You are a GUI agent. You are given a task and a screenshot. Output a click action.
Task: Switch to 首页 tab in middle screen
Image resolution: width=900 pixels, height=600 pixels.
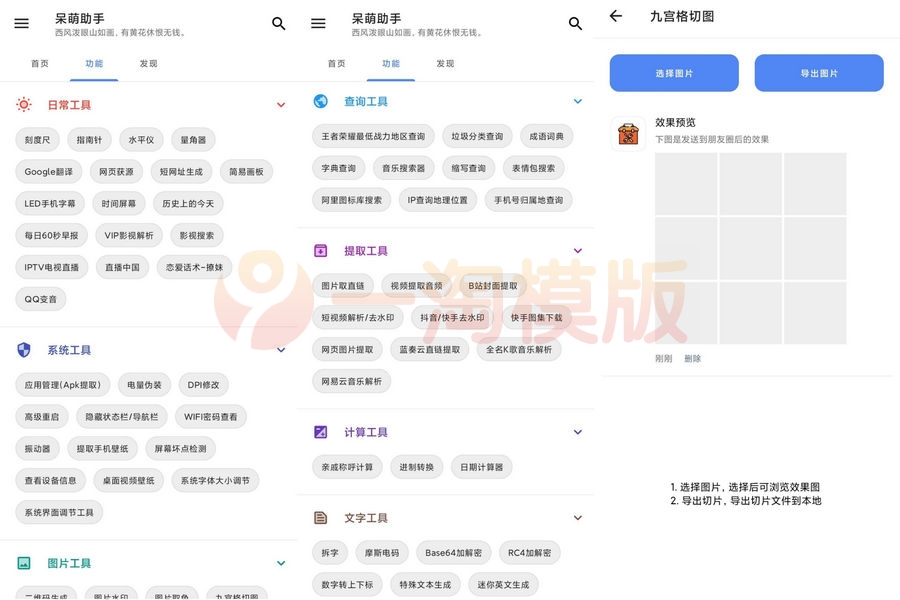[x=336, y=64]
